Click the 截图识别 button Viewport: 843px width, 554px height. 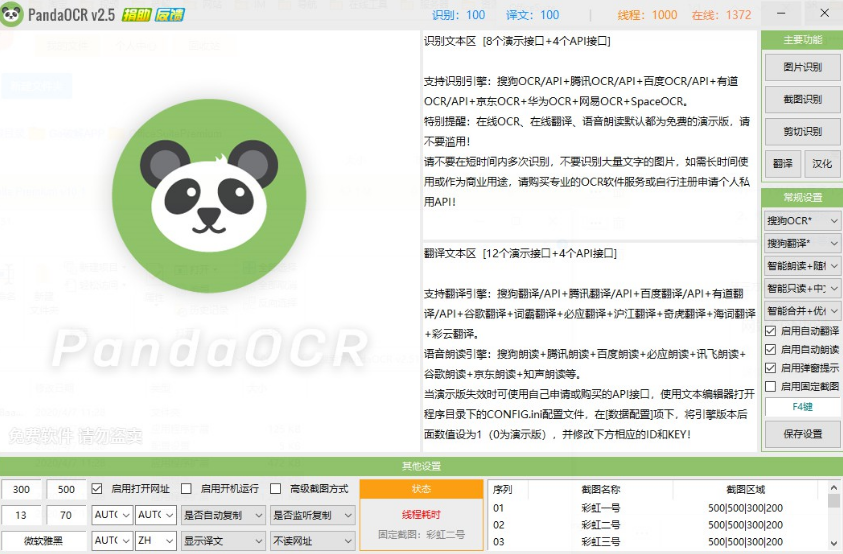click(x=802, y=100)
